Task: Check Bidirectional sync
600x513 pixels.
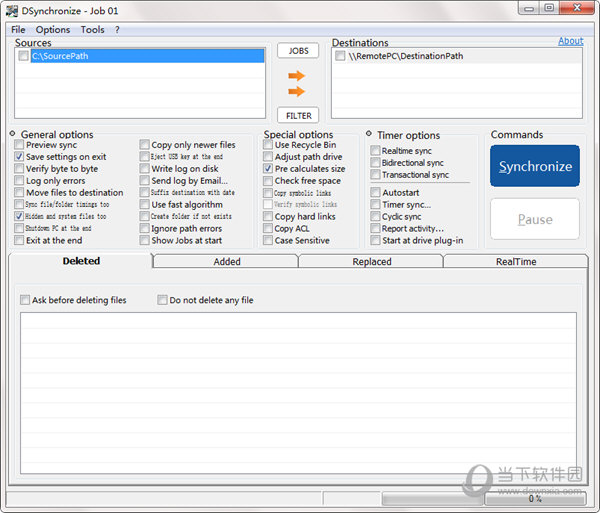Action: (x=375, y=163)
